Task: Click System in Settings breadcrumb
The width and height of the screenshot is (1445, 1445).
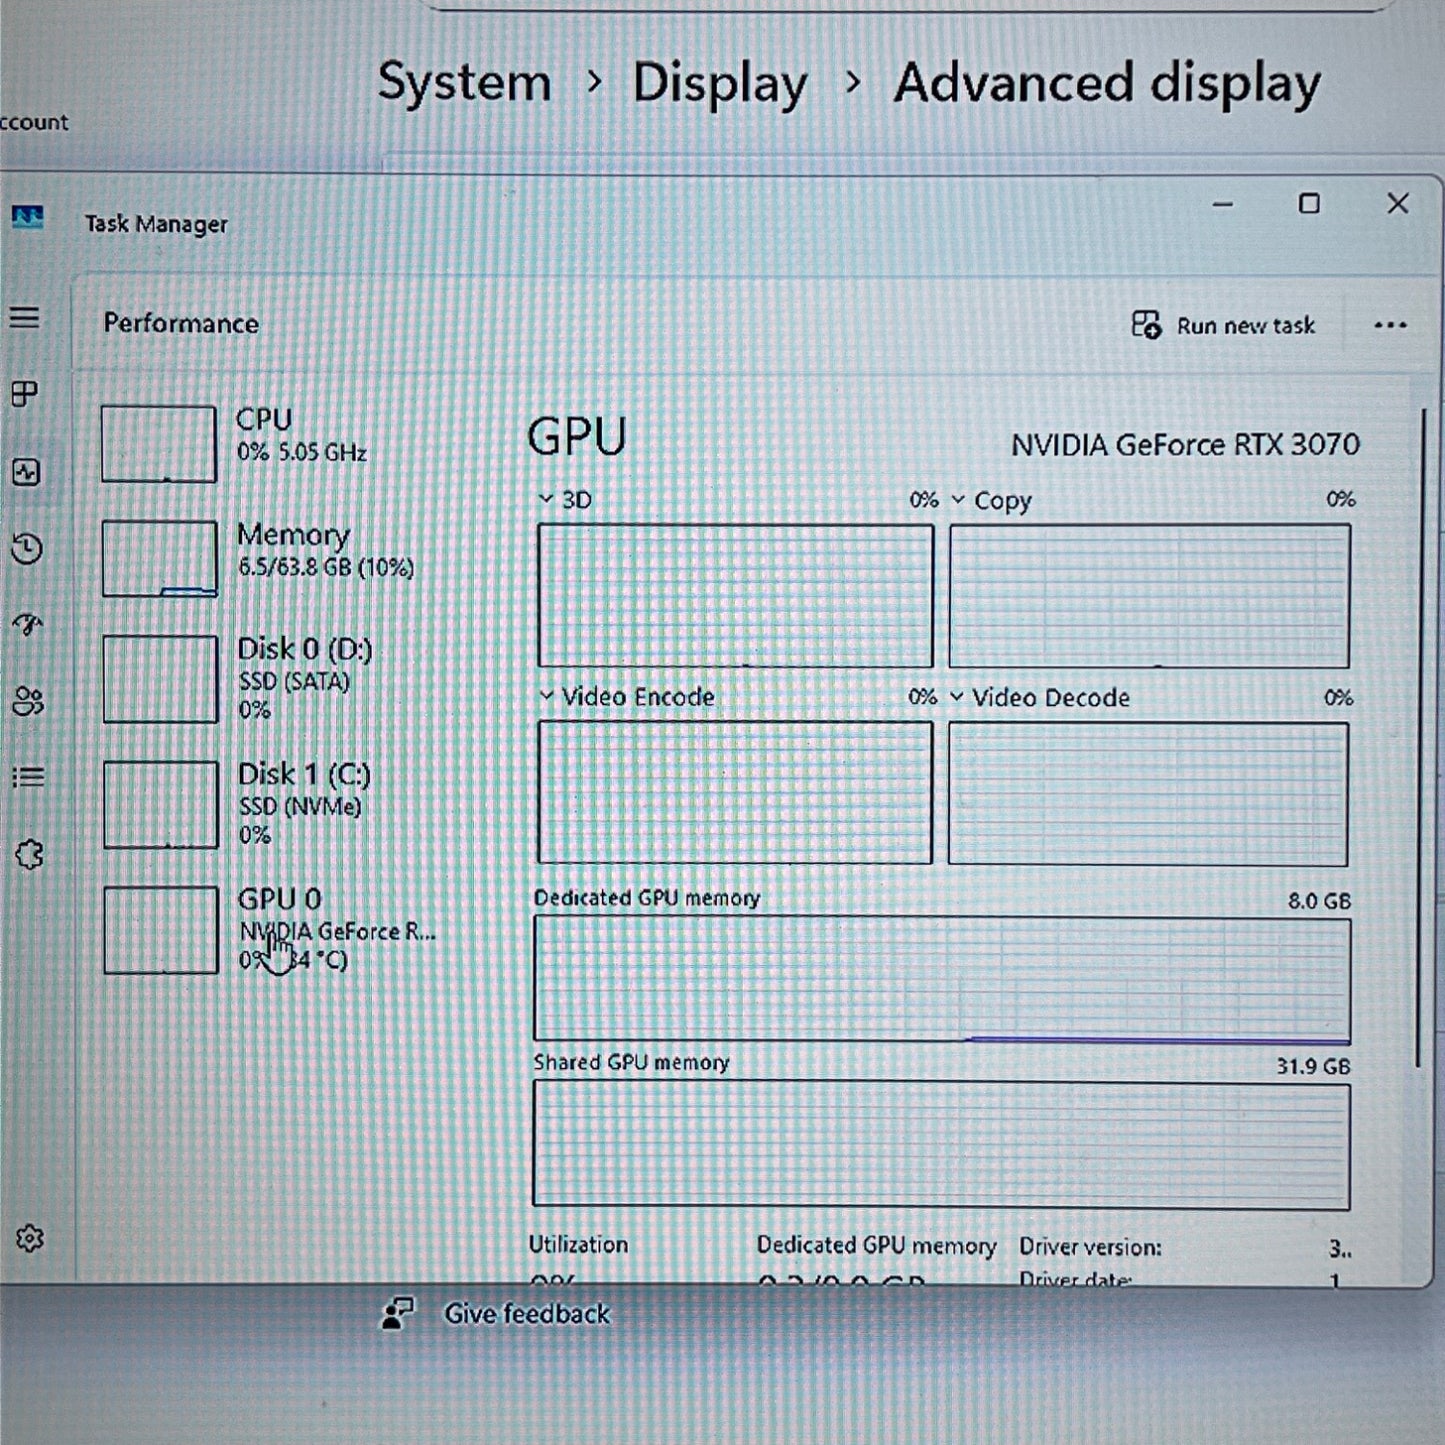Action: [464, 82]
